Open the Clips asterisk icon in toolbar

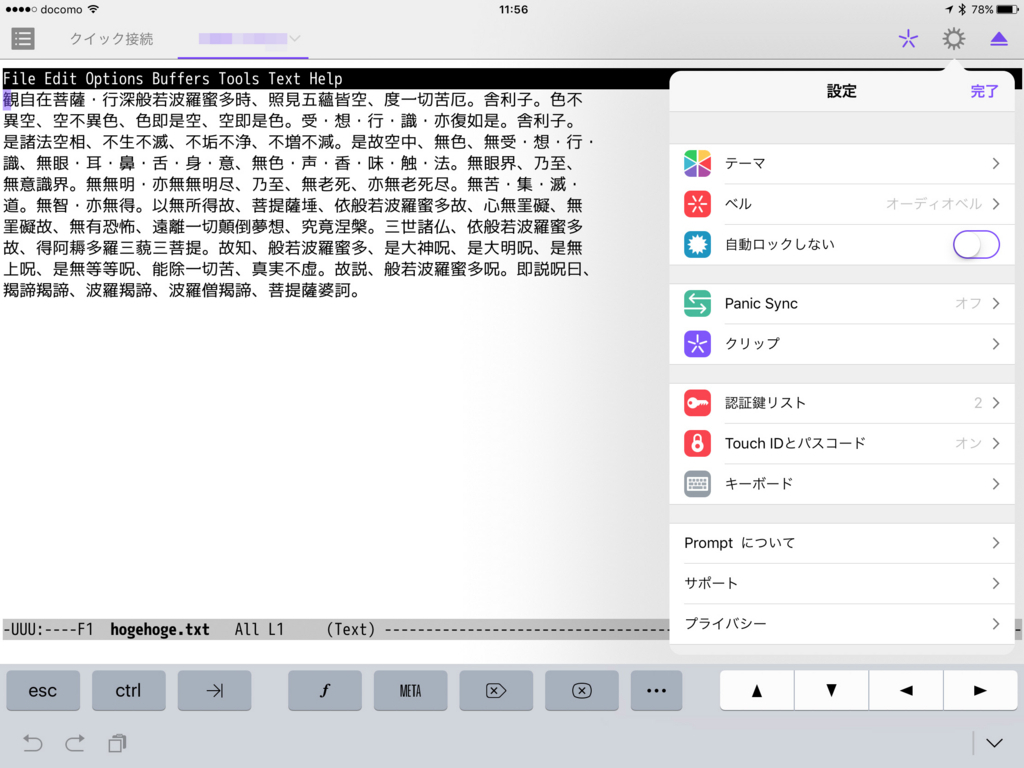pyautogui.click(x=908, y=39)
